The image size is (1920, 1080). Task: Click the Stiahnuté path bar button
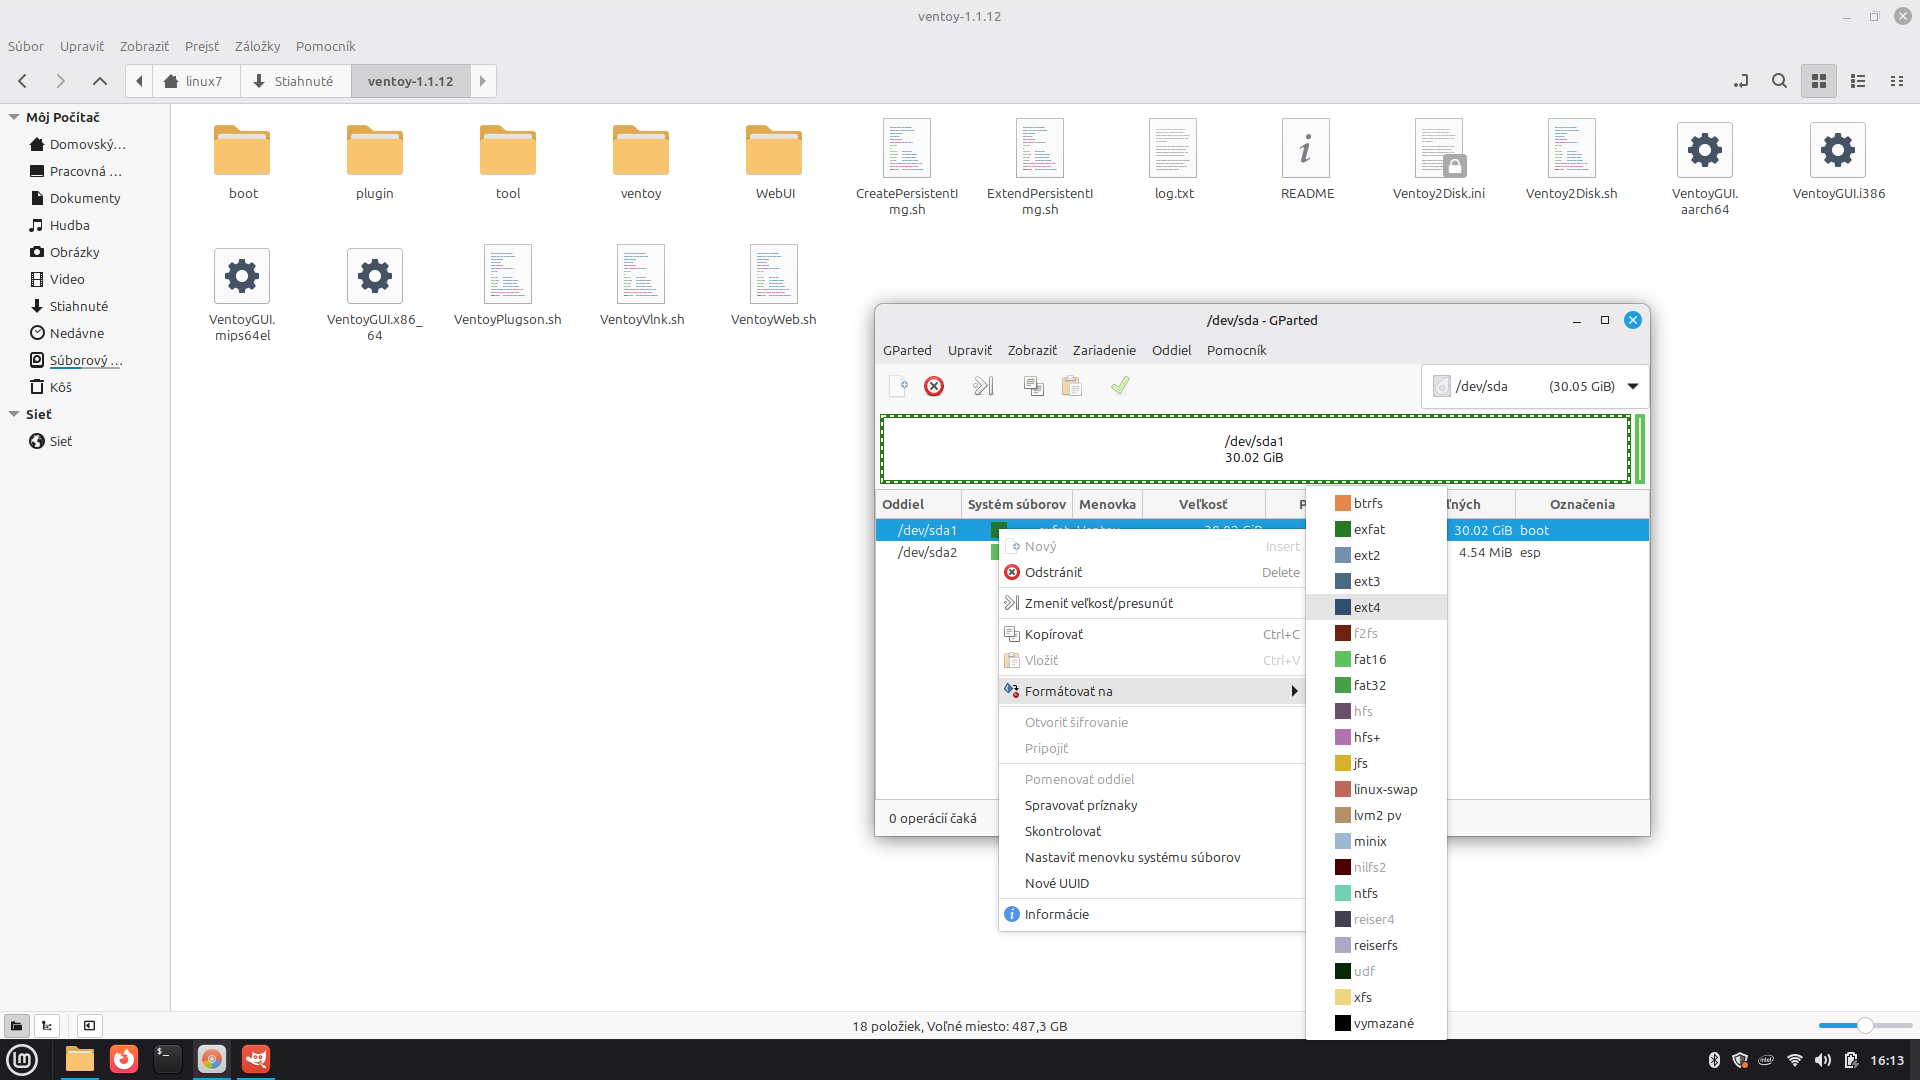[296, 81]
